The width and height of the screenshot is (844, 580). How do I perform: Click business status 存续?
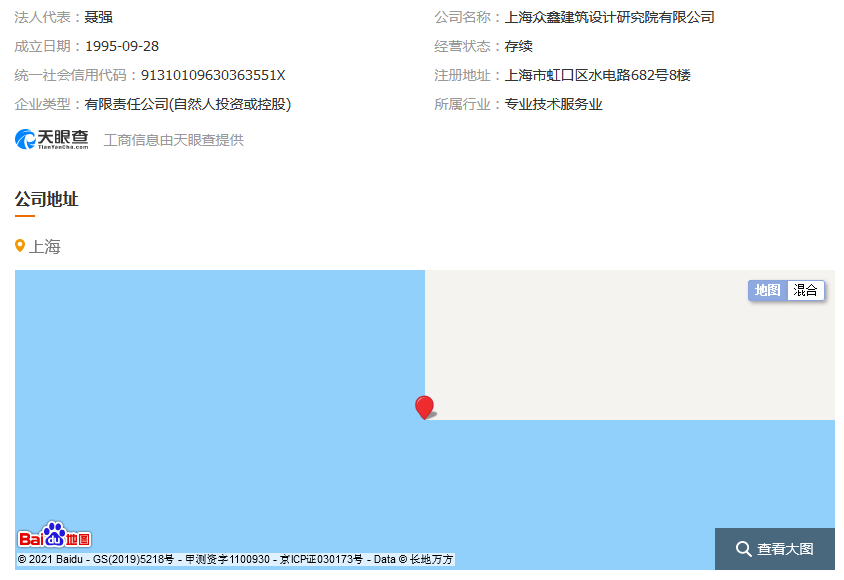(x=518, y=46)
